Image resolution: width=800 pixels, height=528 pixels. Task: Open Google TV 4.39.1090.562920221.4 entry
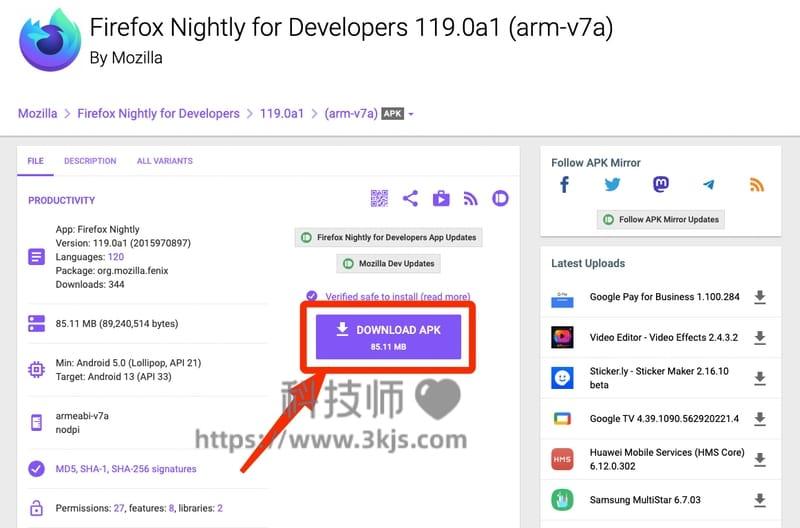[x=664, y=419]
